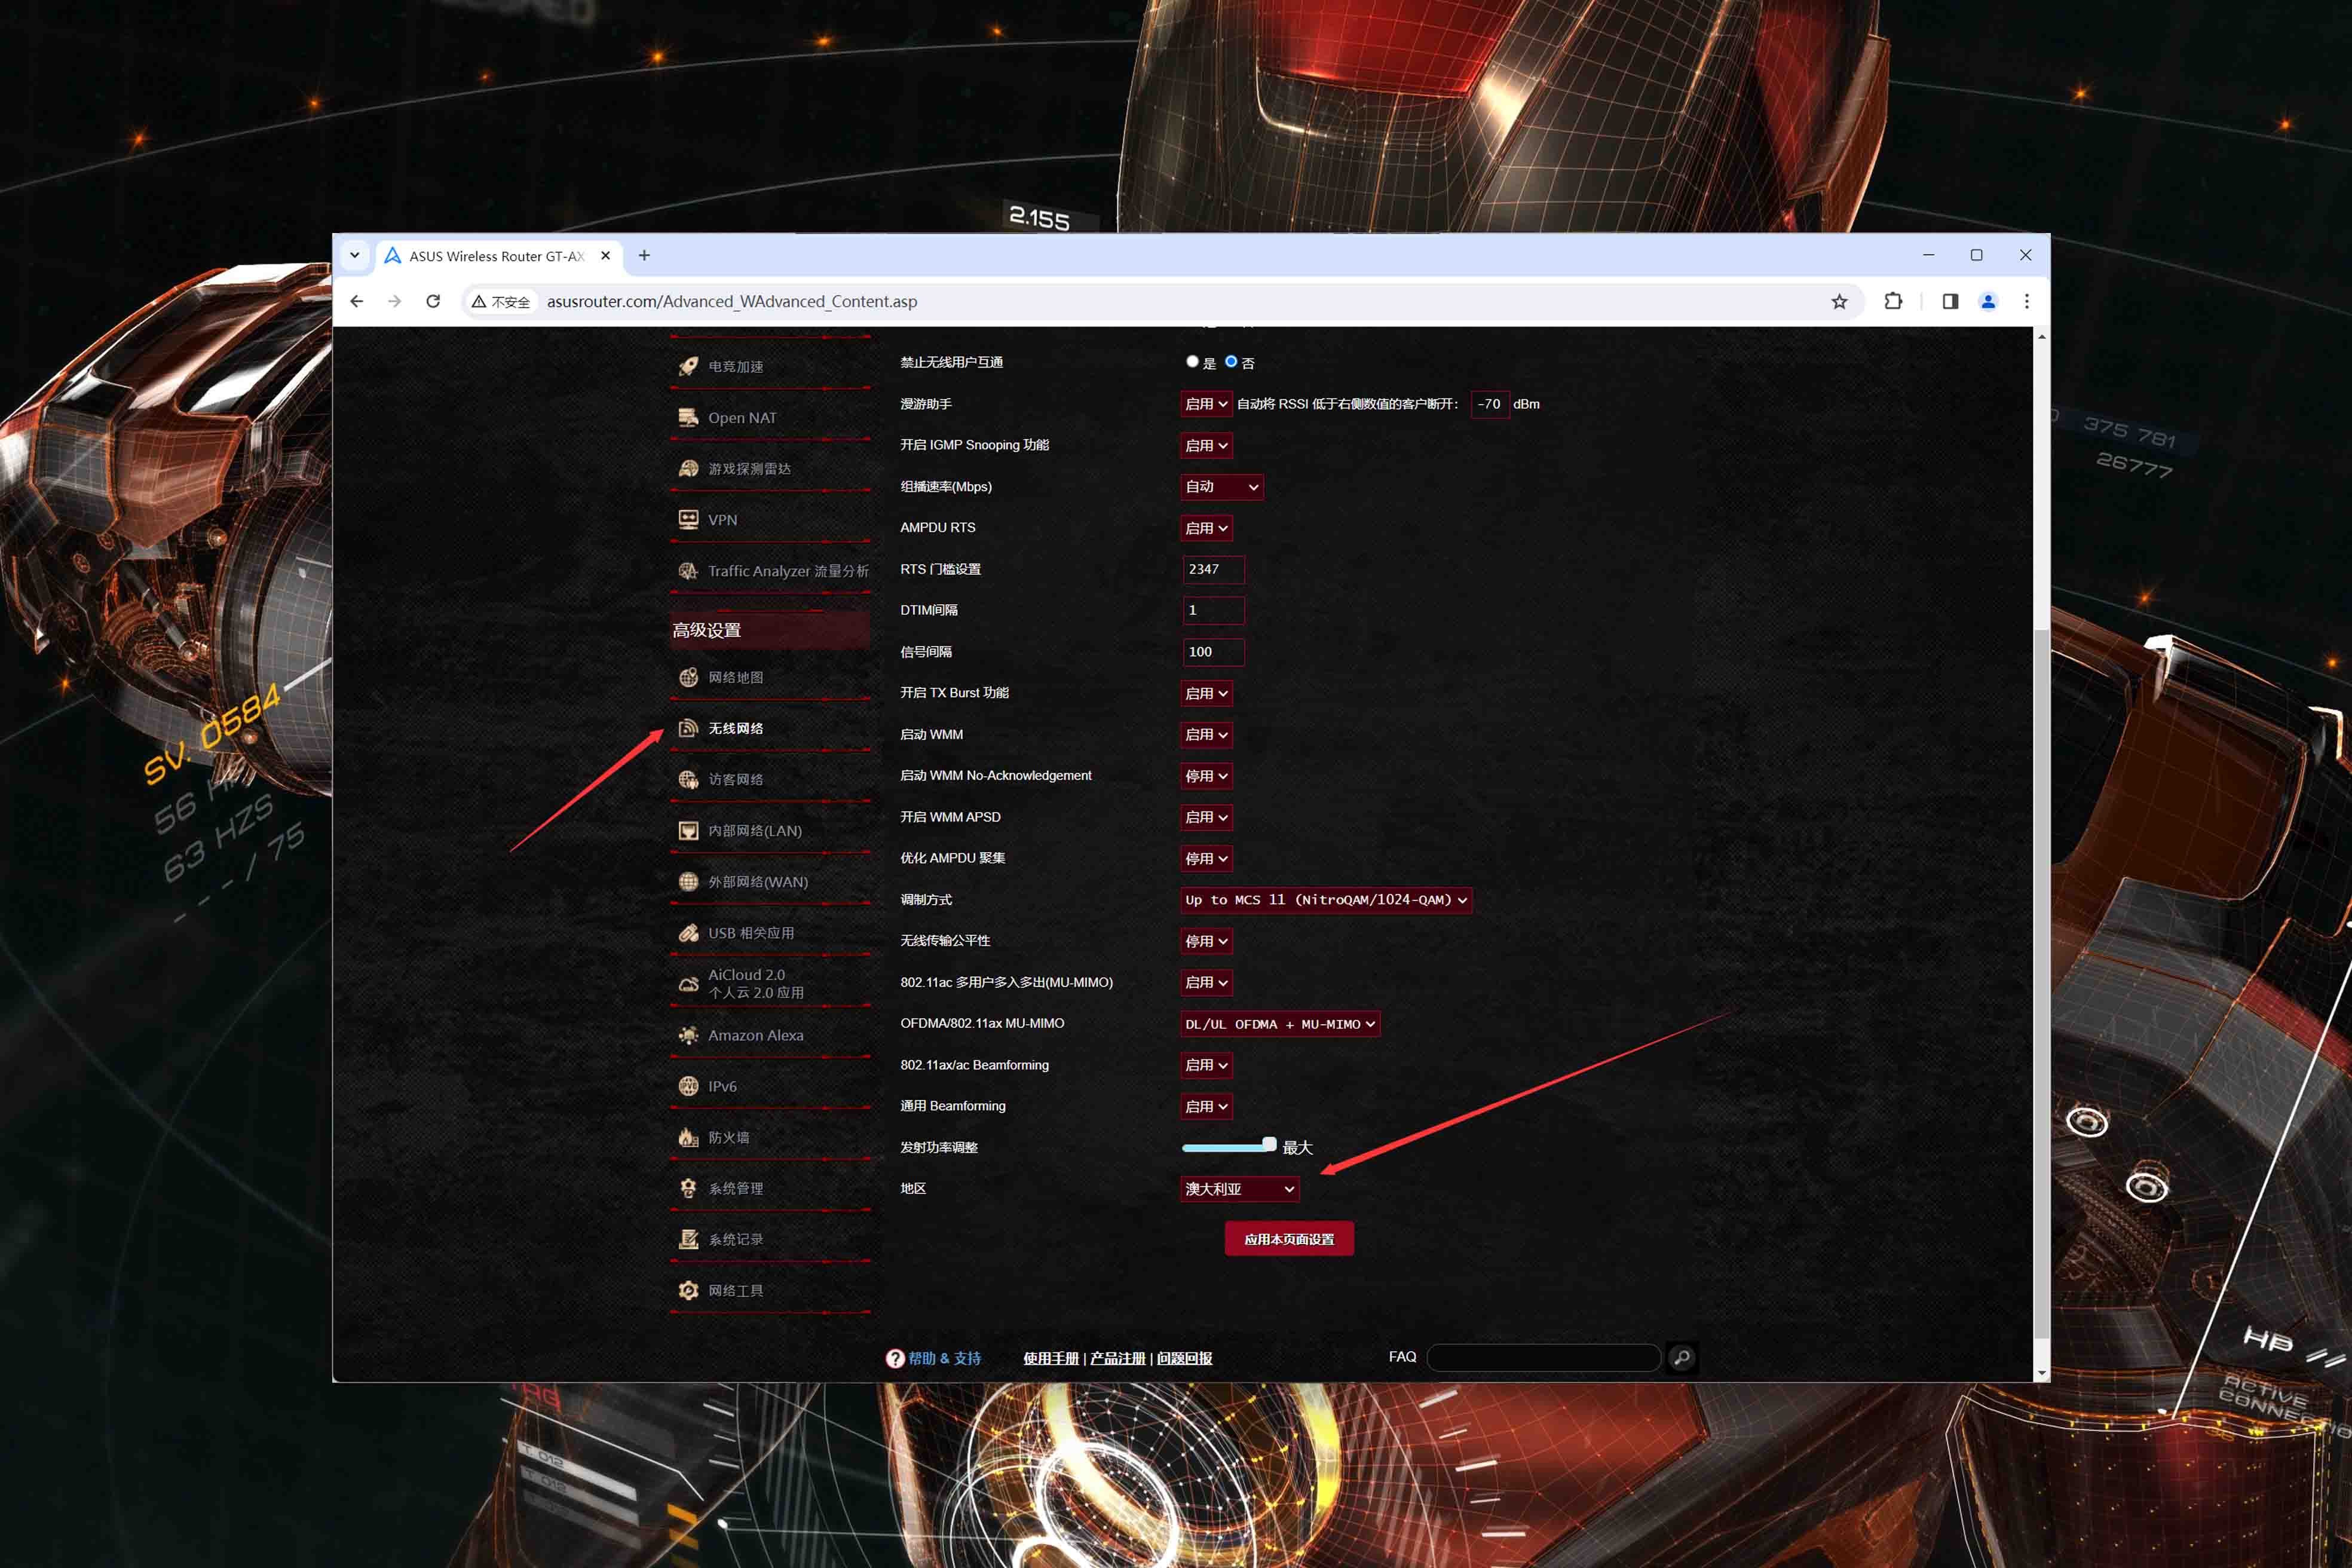Click the 无线网络 wireless icon
The image size is (2352, 1568).
[688, 729]
